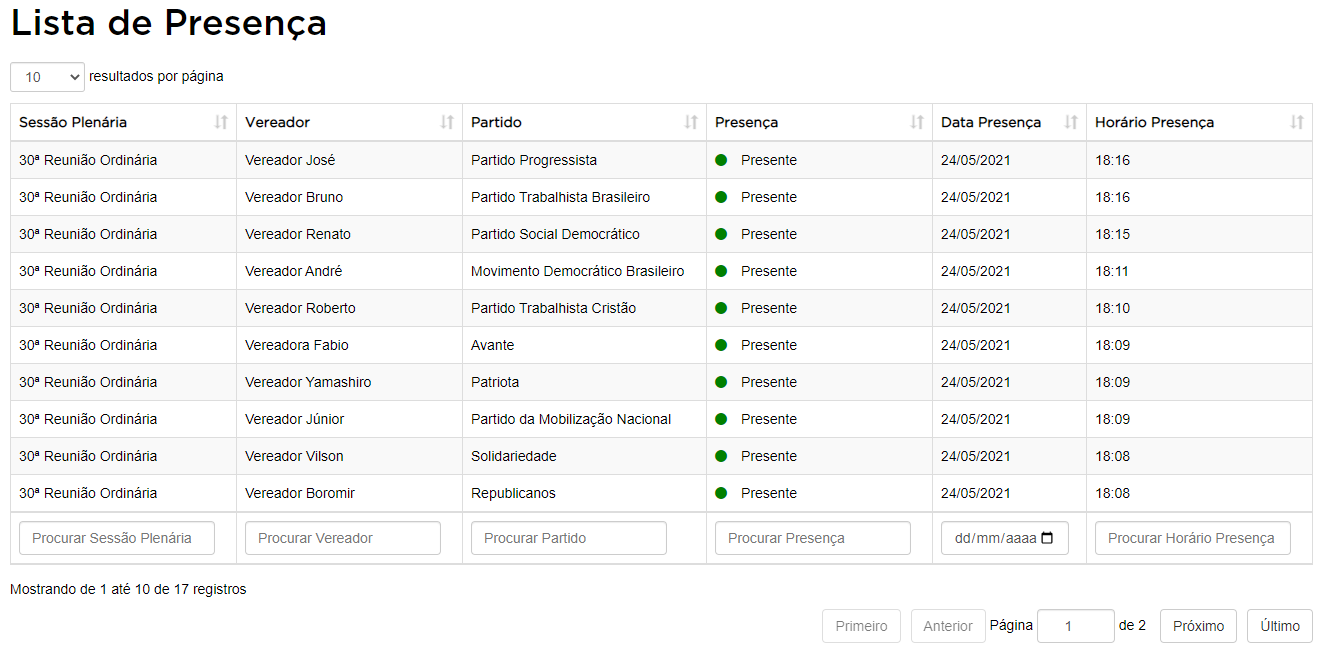Click the Primeiro pagination button

[x=861, y=626]
